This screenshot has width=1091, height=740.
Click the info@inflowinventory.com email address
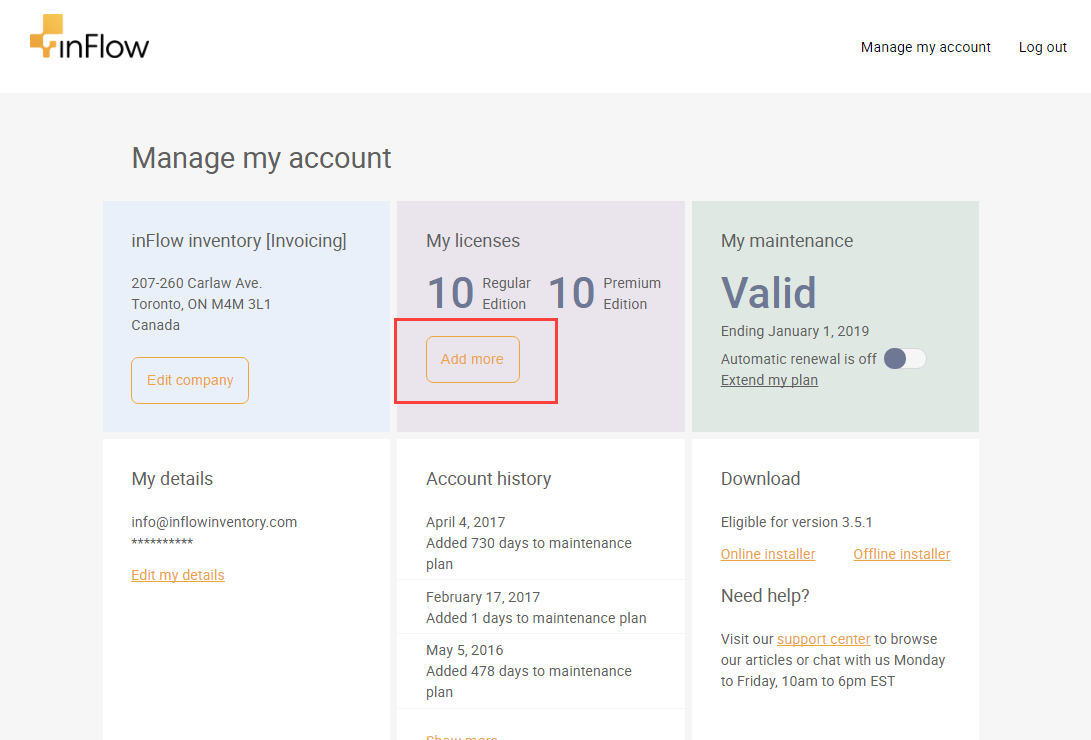pos(214,522)
